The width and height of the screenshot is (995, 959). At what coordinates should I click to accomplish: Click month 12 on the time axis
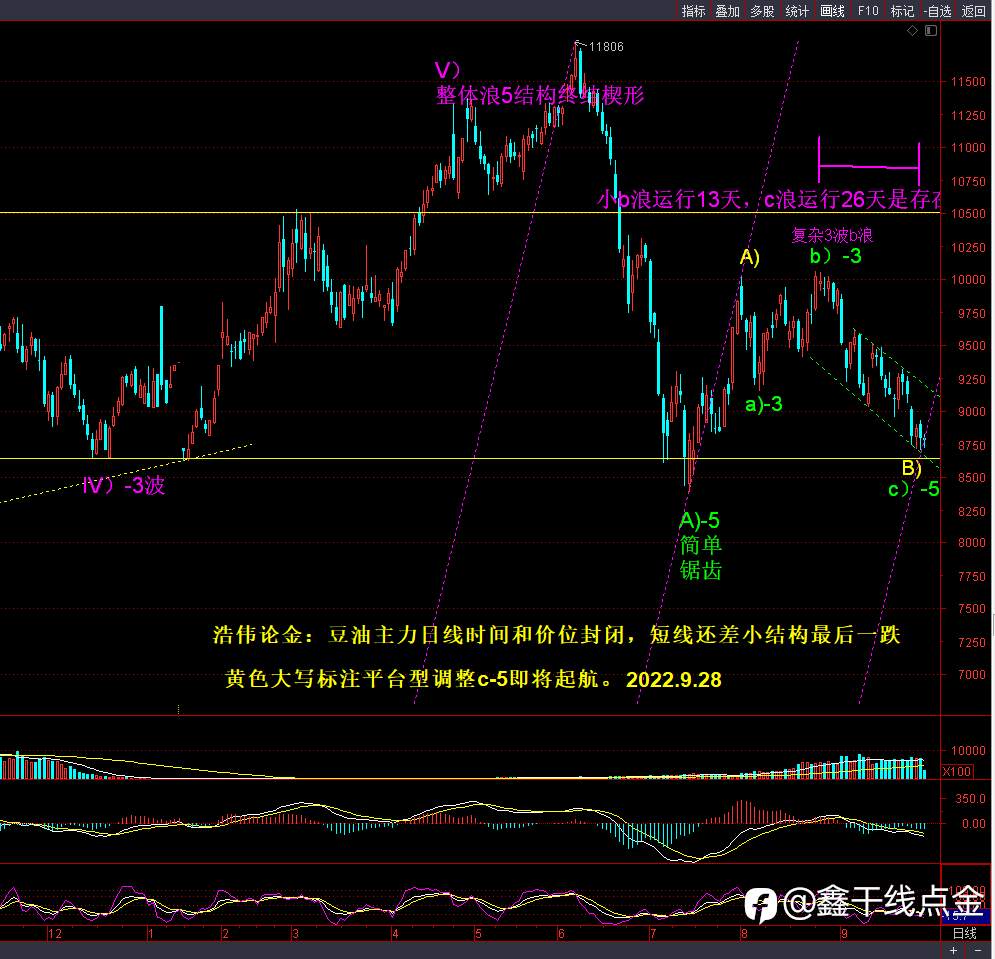pyautogui.click(x=55, y=934)
